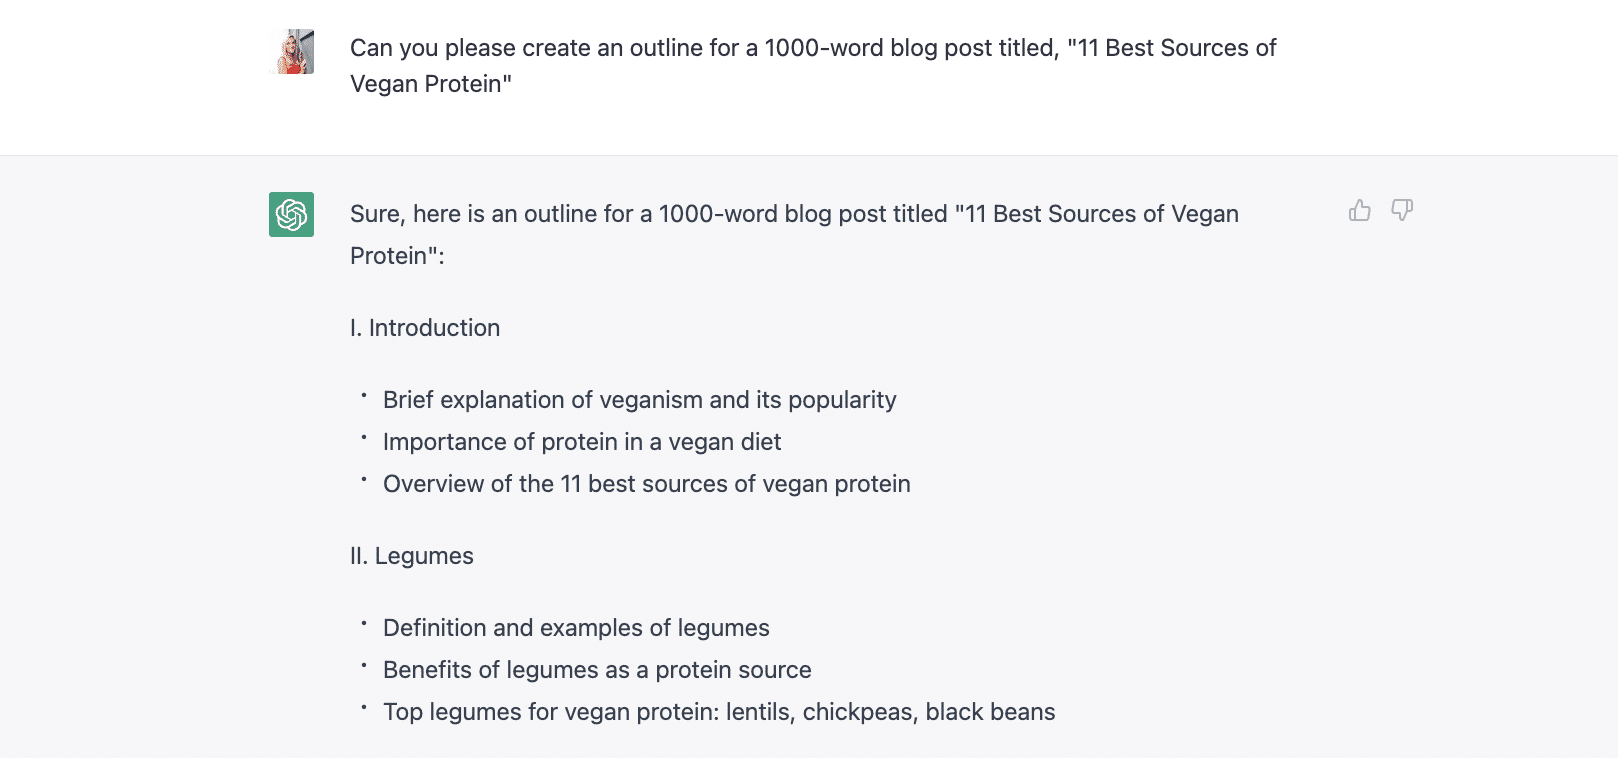This screenshot has height=758, width=1618.
Task: Click the bullet beside veganism popularity point
Action: (363, 398)
